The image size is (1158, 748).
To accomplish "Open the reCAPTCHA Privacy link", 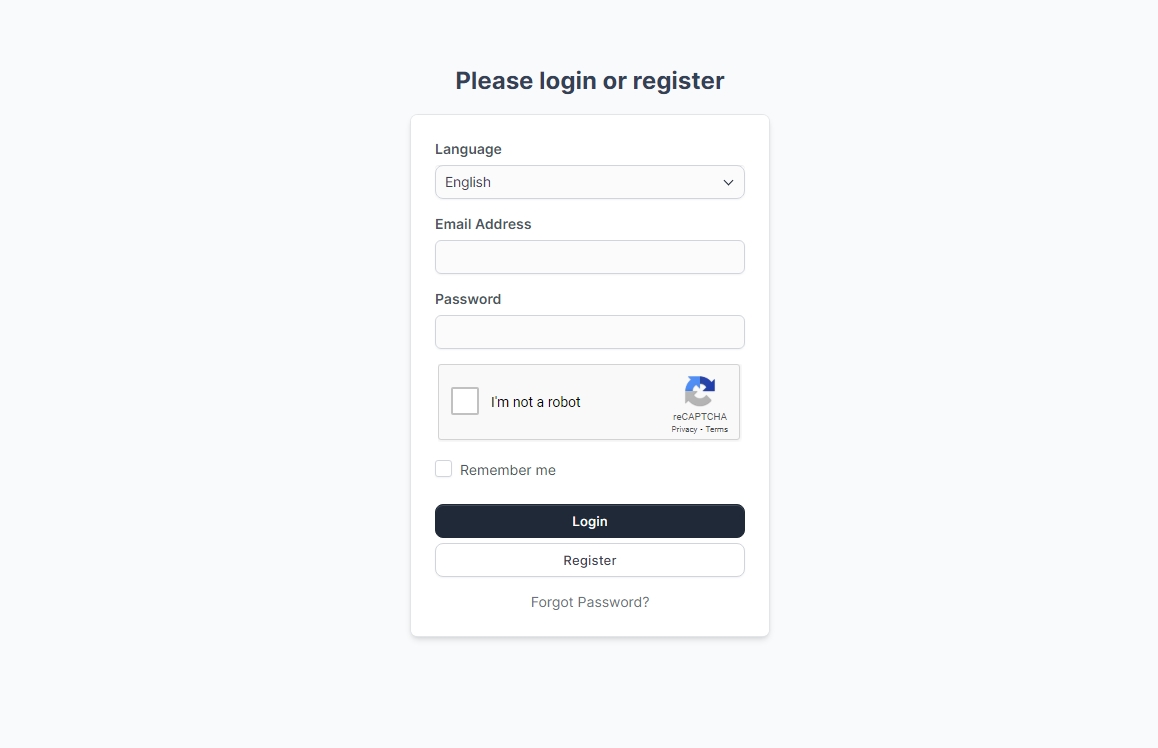I will [684, 429].
